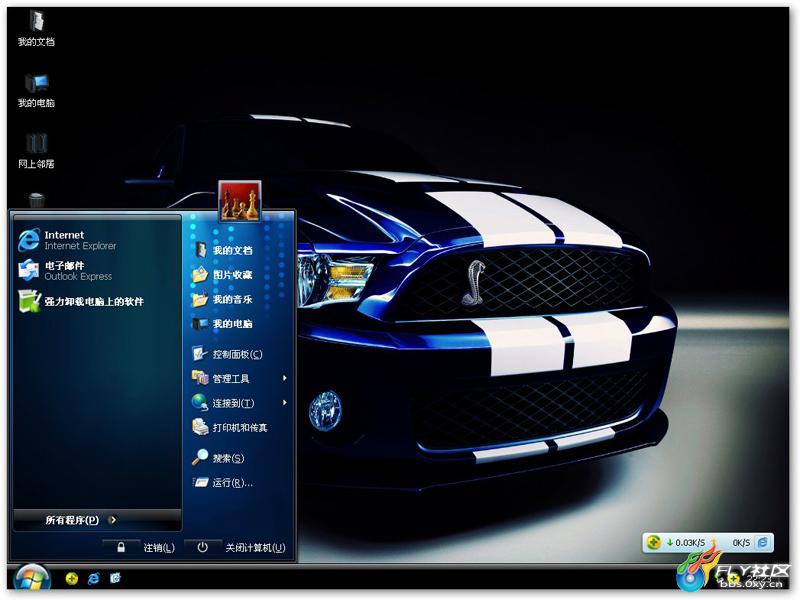The height and width of the screenshot is (600, 800).
Task: Open 打印机和传真 from the Start menu
Action: pyautogui.click(x=230, y=427)
